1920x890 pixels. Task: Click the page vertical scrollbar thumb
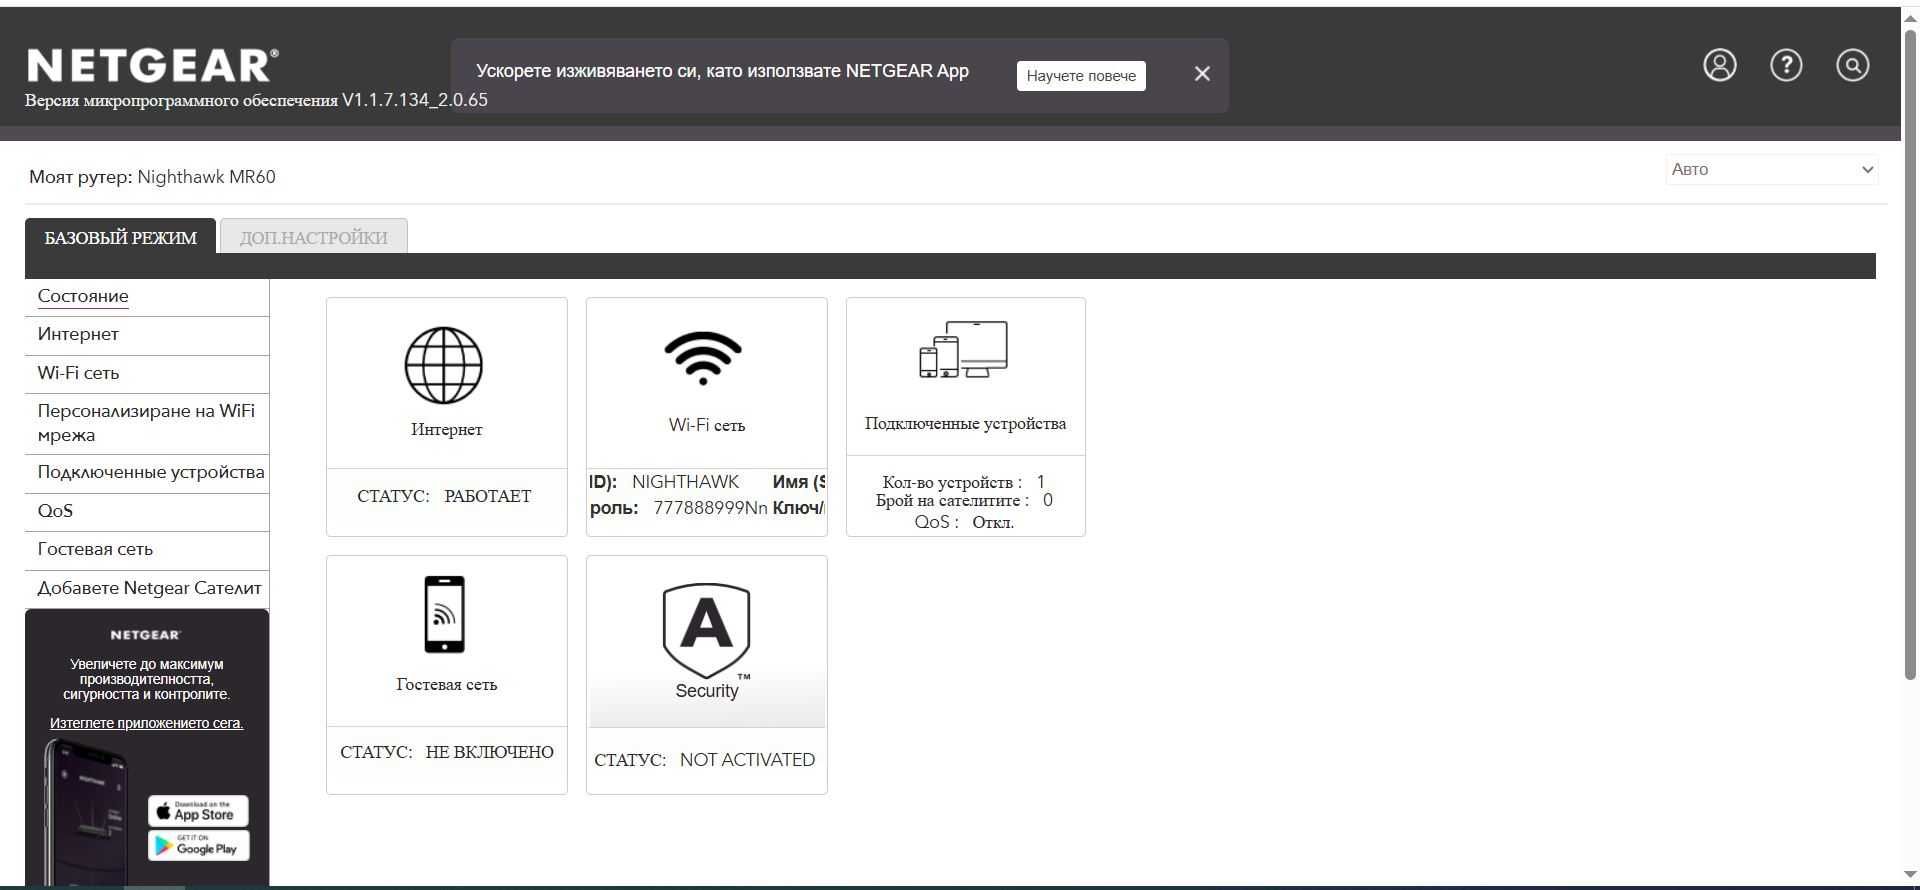[1910, 355]
